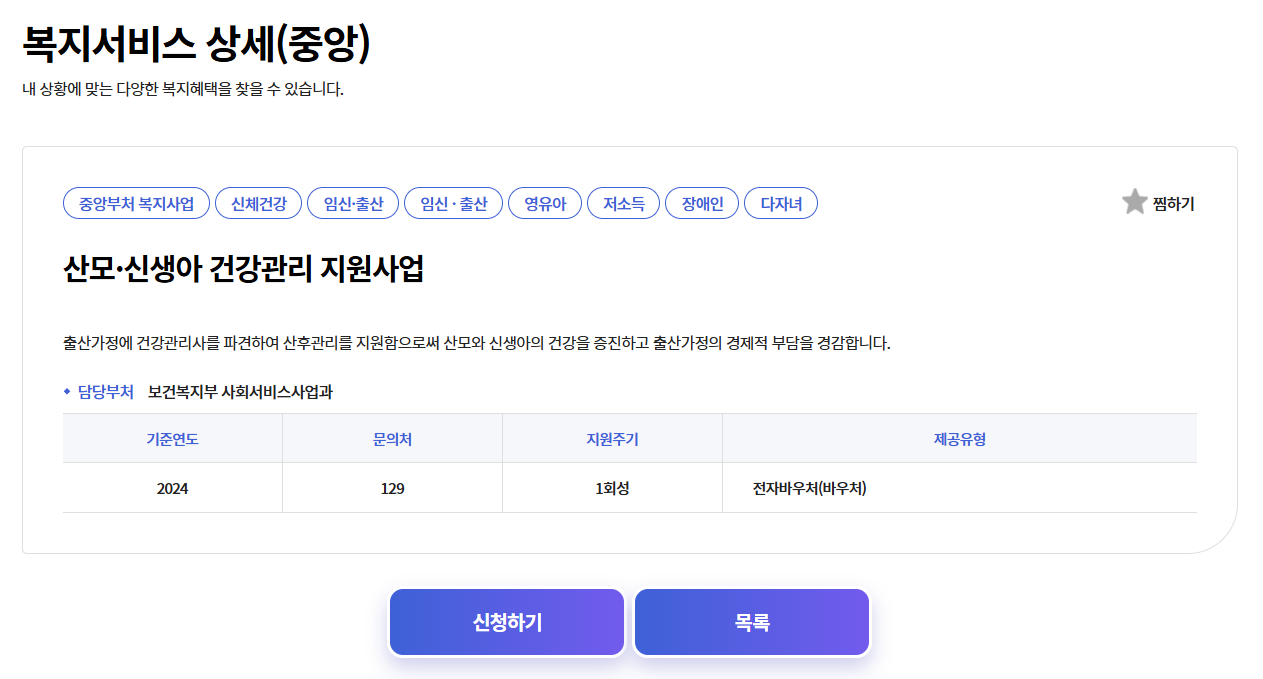Click the second 임신 · 출산 tag
Viewport: 1263px width, 679px height.
point(453,202)
